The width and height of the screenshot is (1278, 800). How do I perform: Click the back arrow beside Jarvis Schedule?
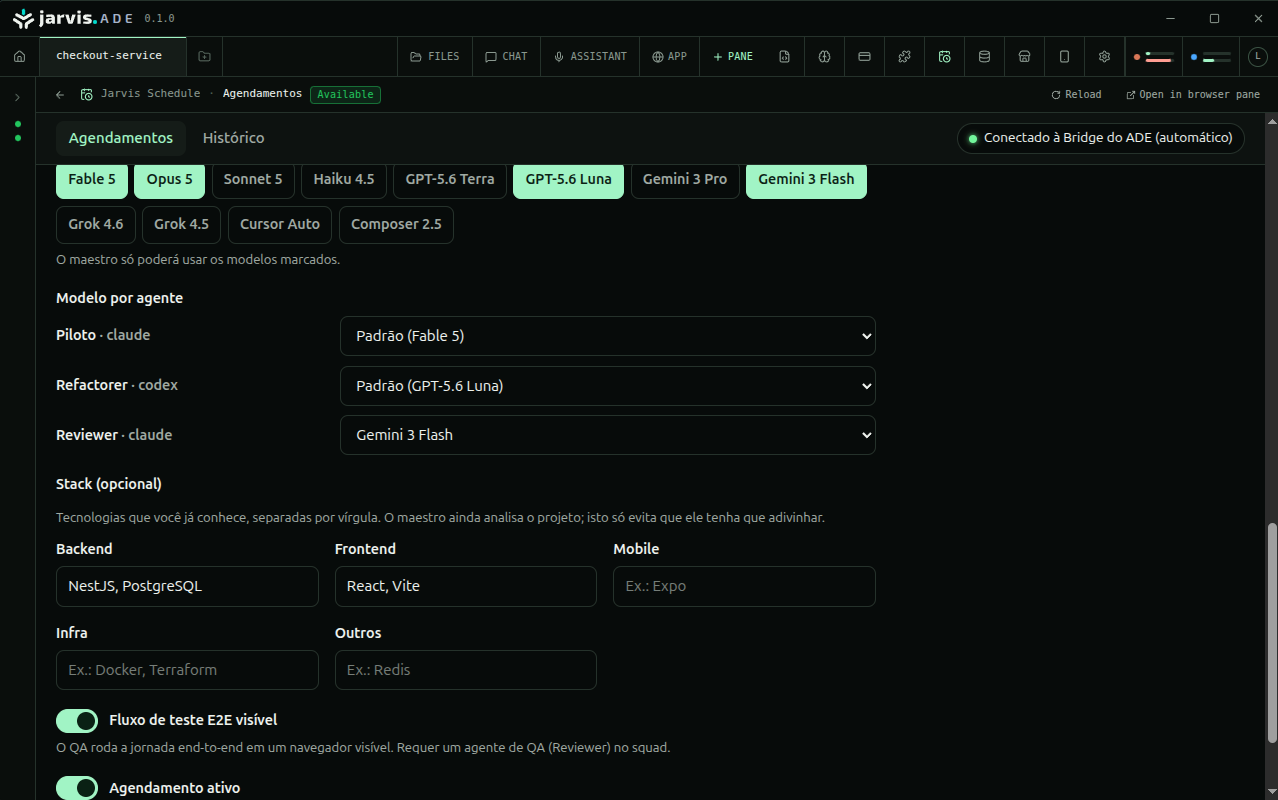point(60,94)
